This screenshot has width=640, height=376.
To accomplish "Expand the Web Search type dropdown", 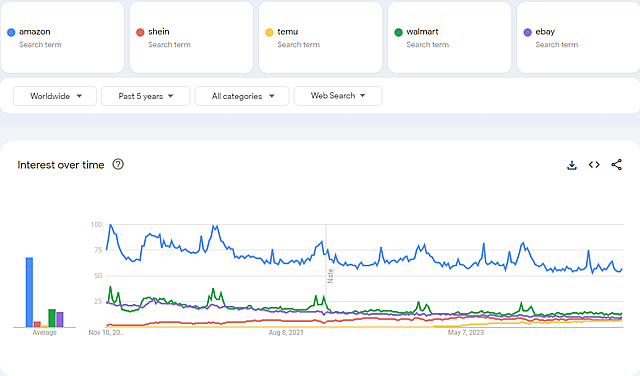I will 338,96.
